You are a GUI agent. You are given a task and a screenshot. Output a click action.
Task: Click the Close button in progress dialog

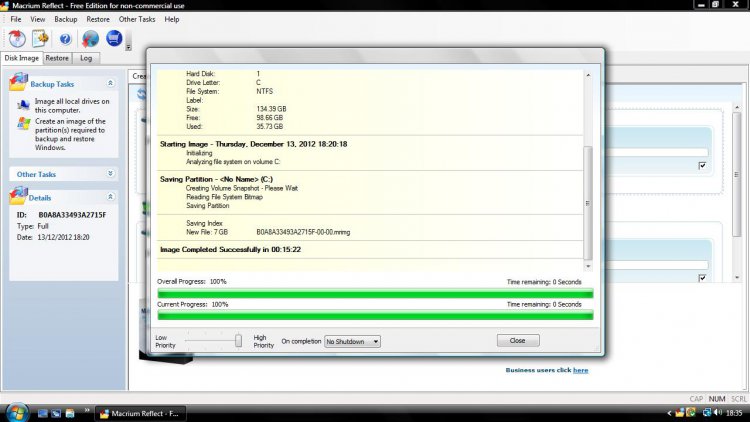click(518, 341)
